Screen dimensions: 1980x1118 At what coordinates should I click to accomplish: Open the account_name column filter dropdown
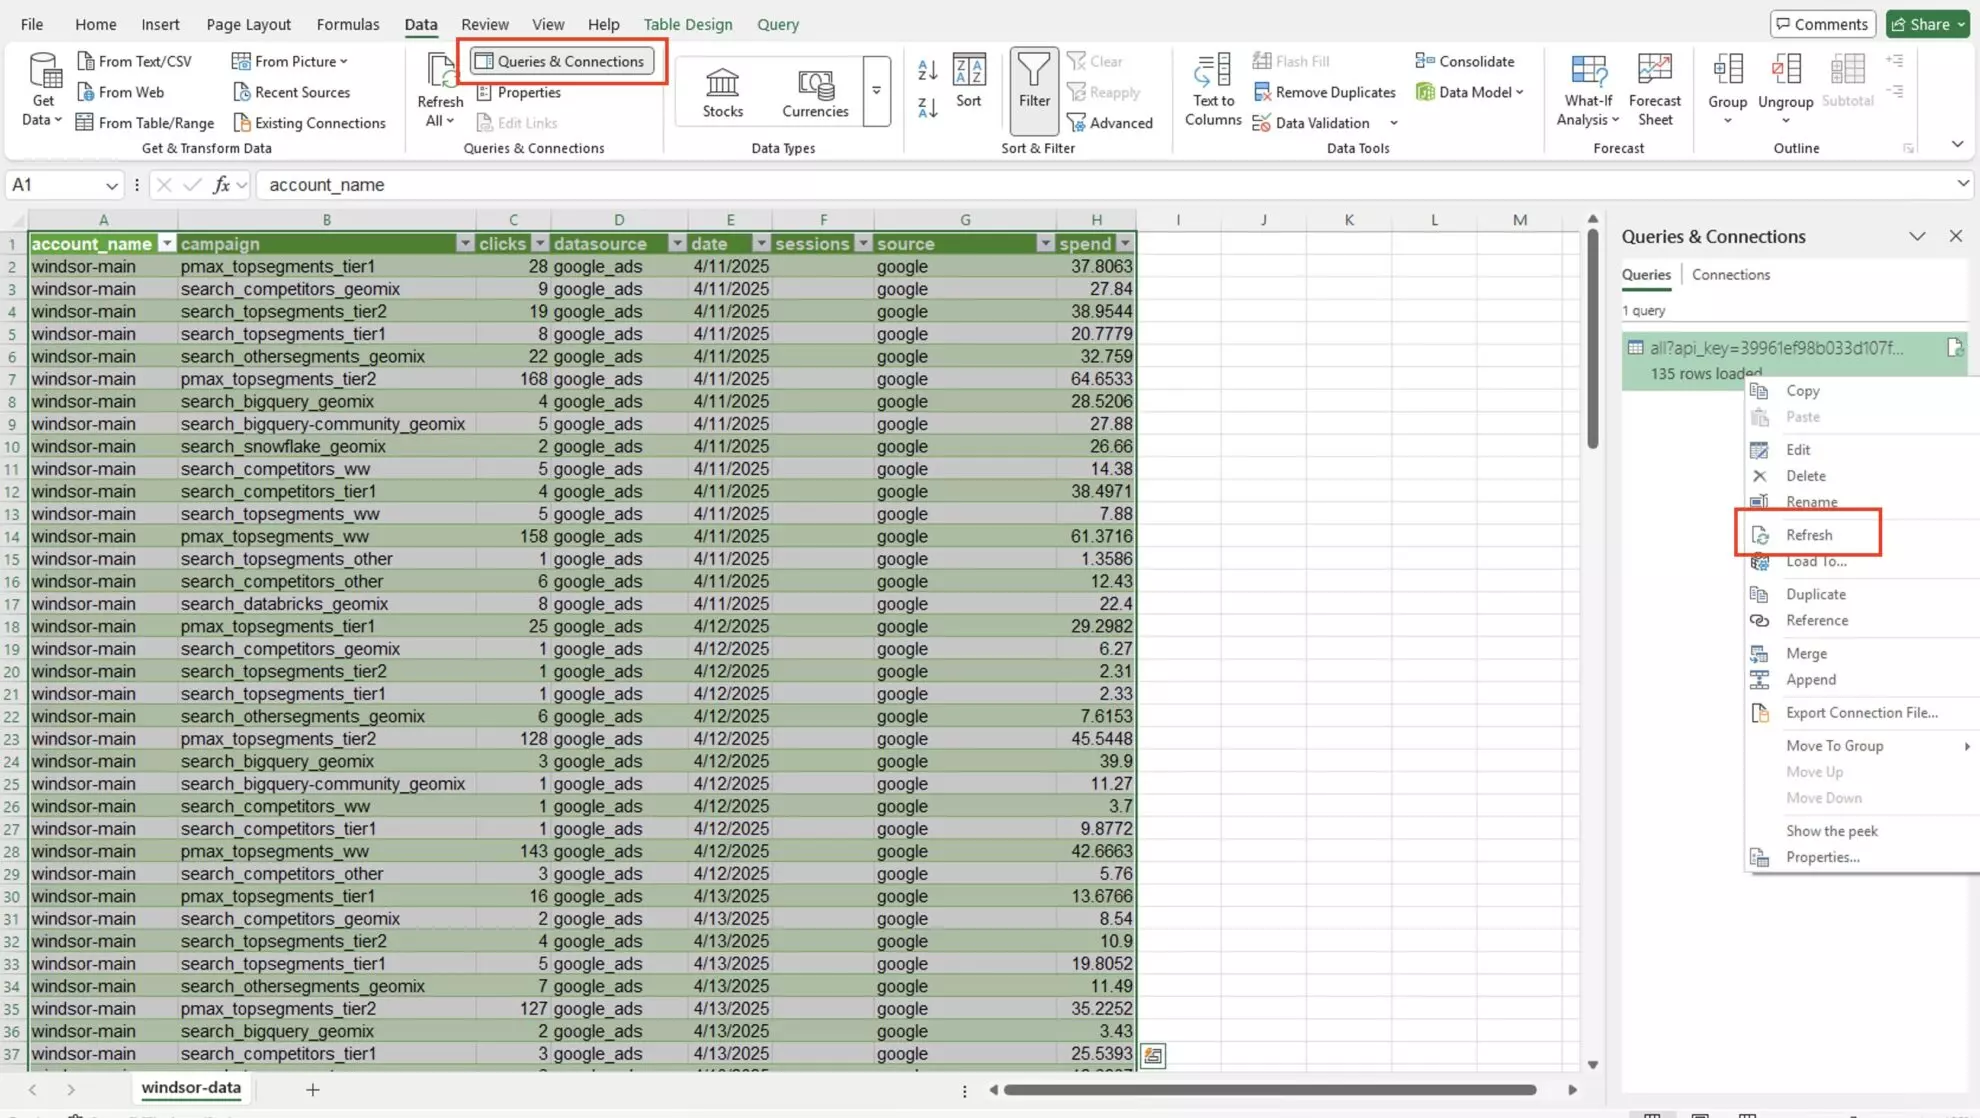[166, 243]
